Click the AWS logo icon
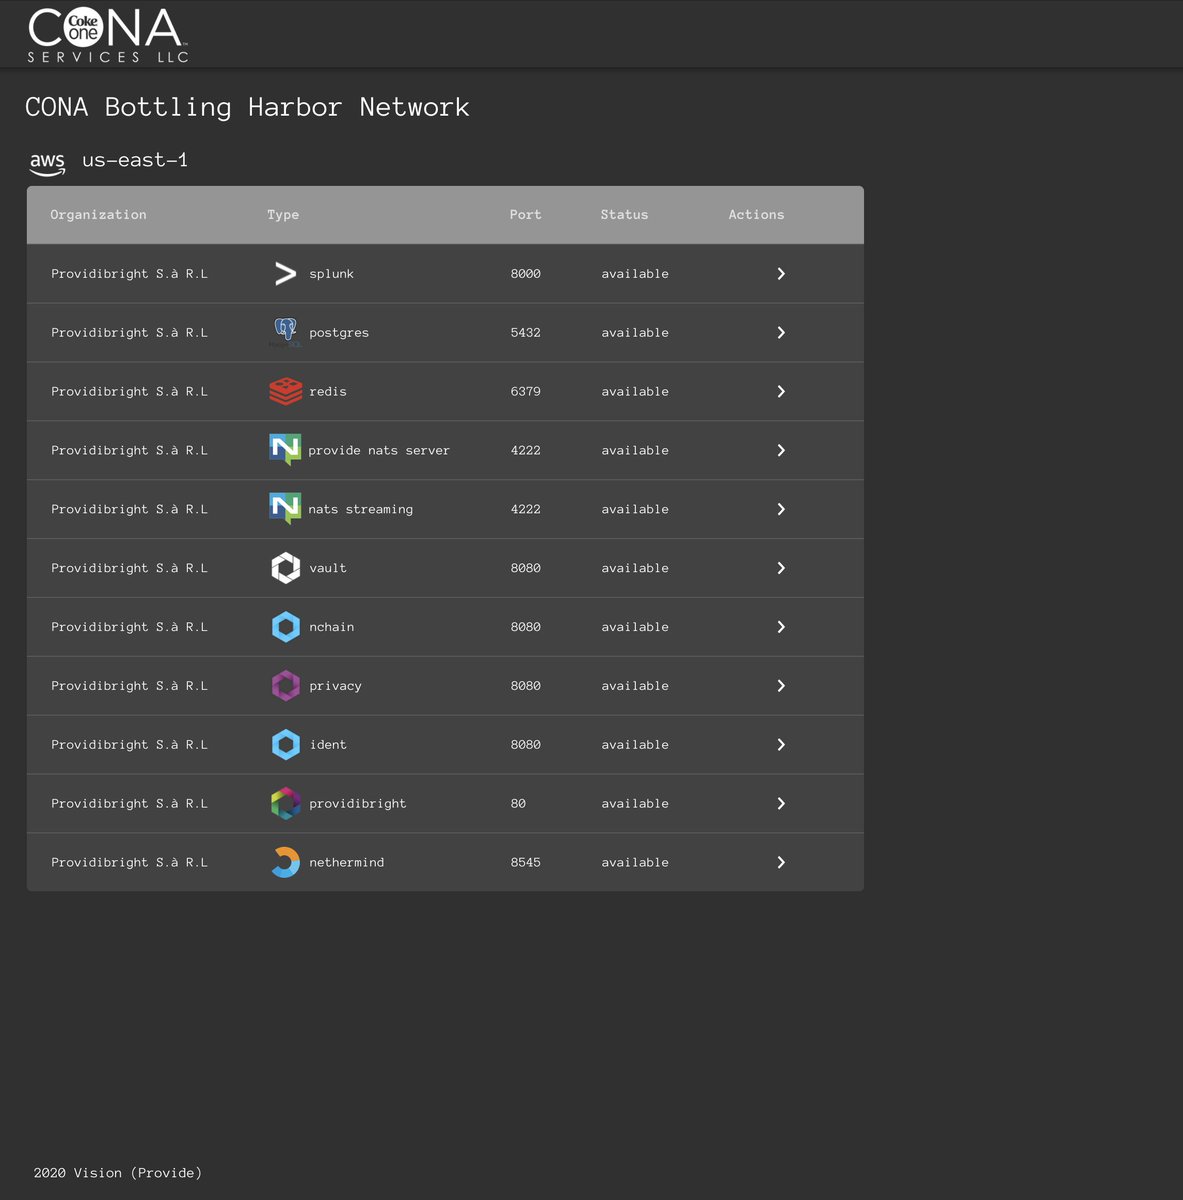Image resolution: width=1183 pixels, height=1200 pixels. click(x=47, y=162)
